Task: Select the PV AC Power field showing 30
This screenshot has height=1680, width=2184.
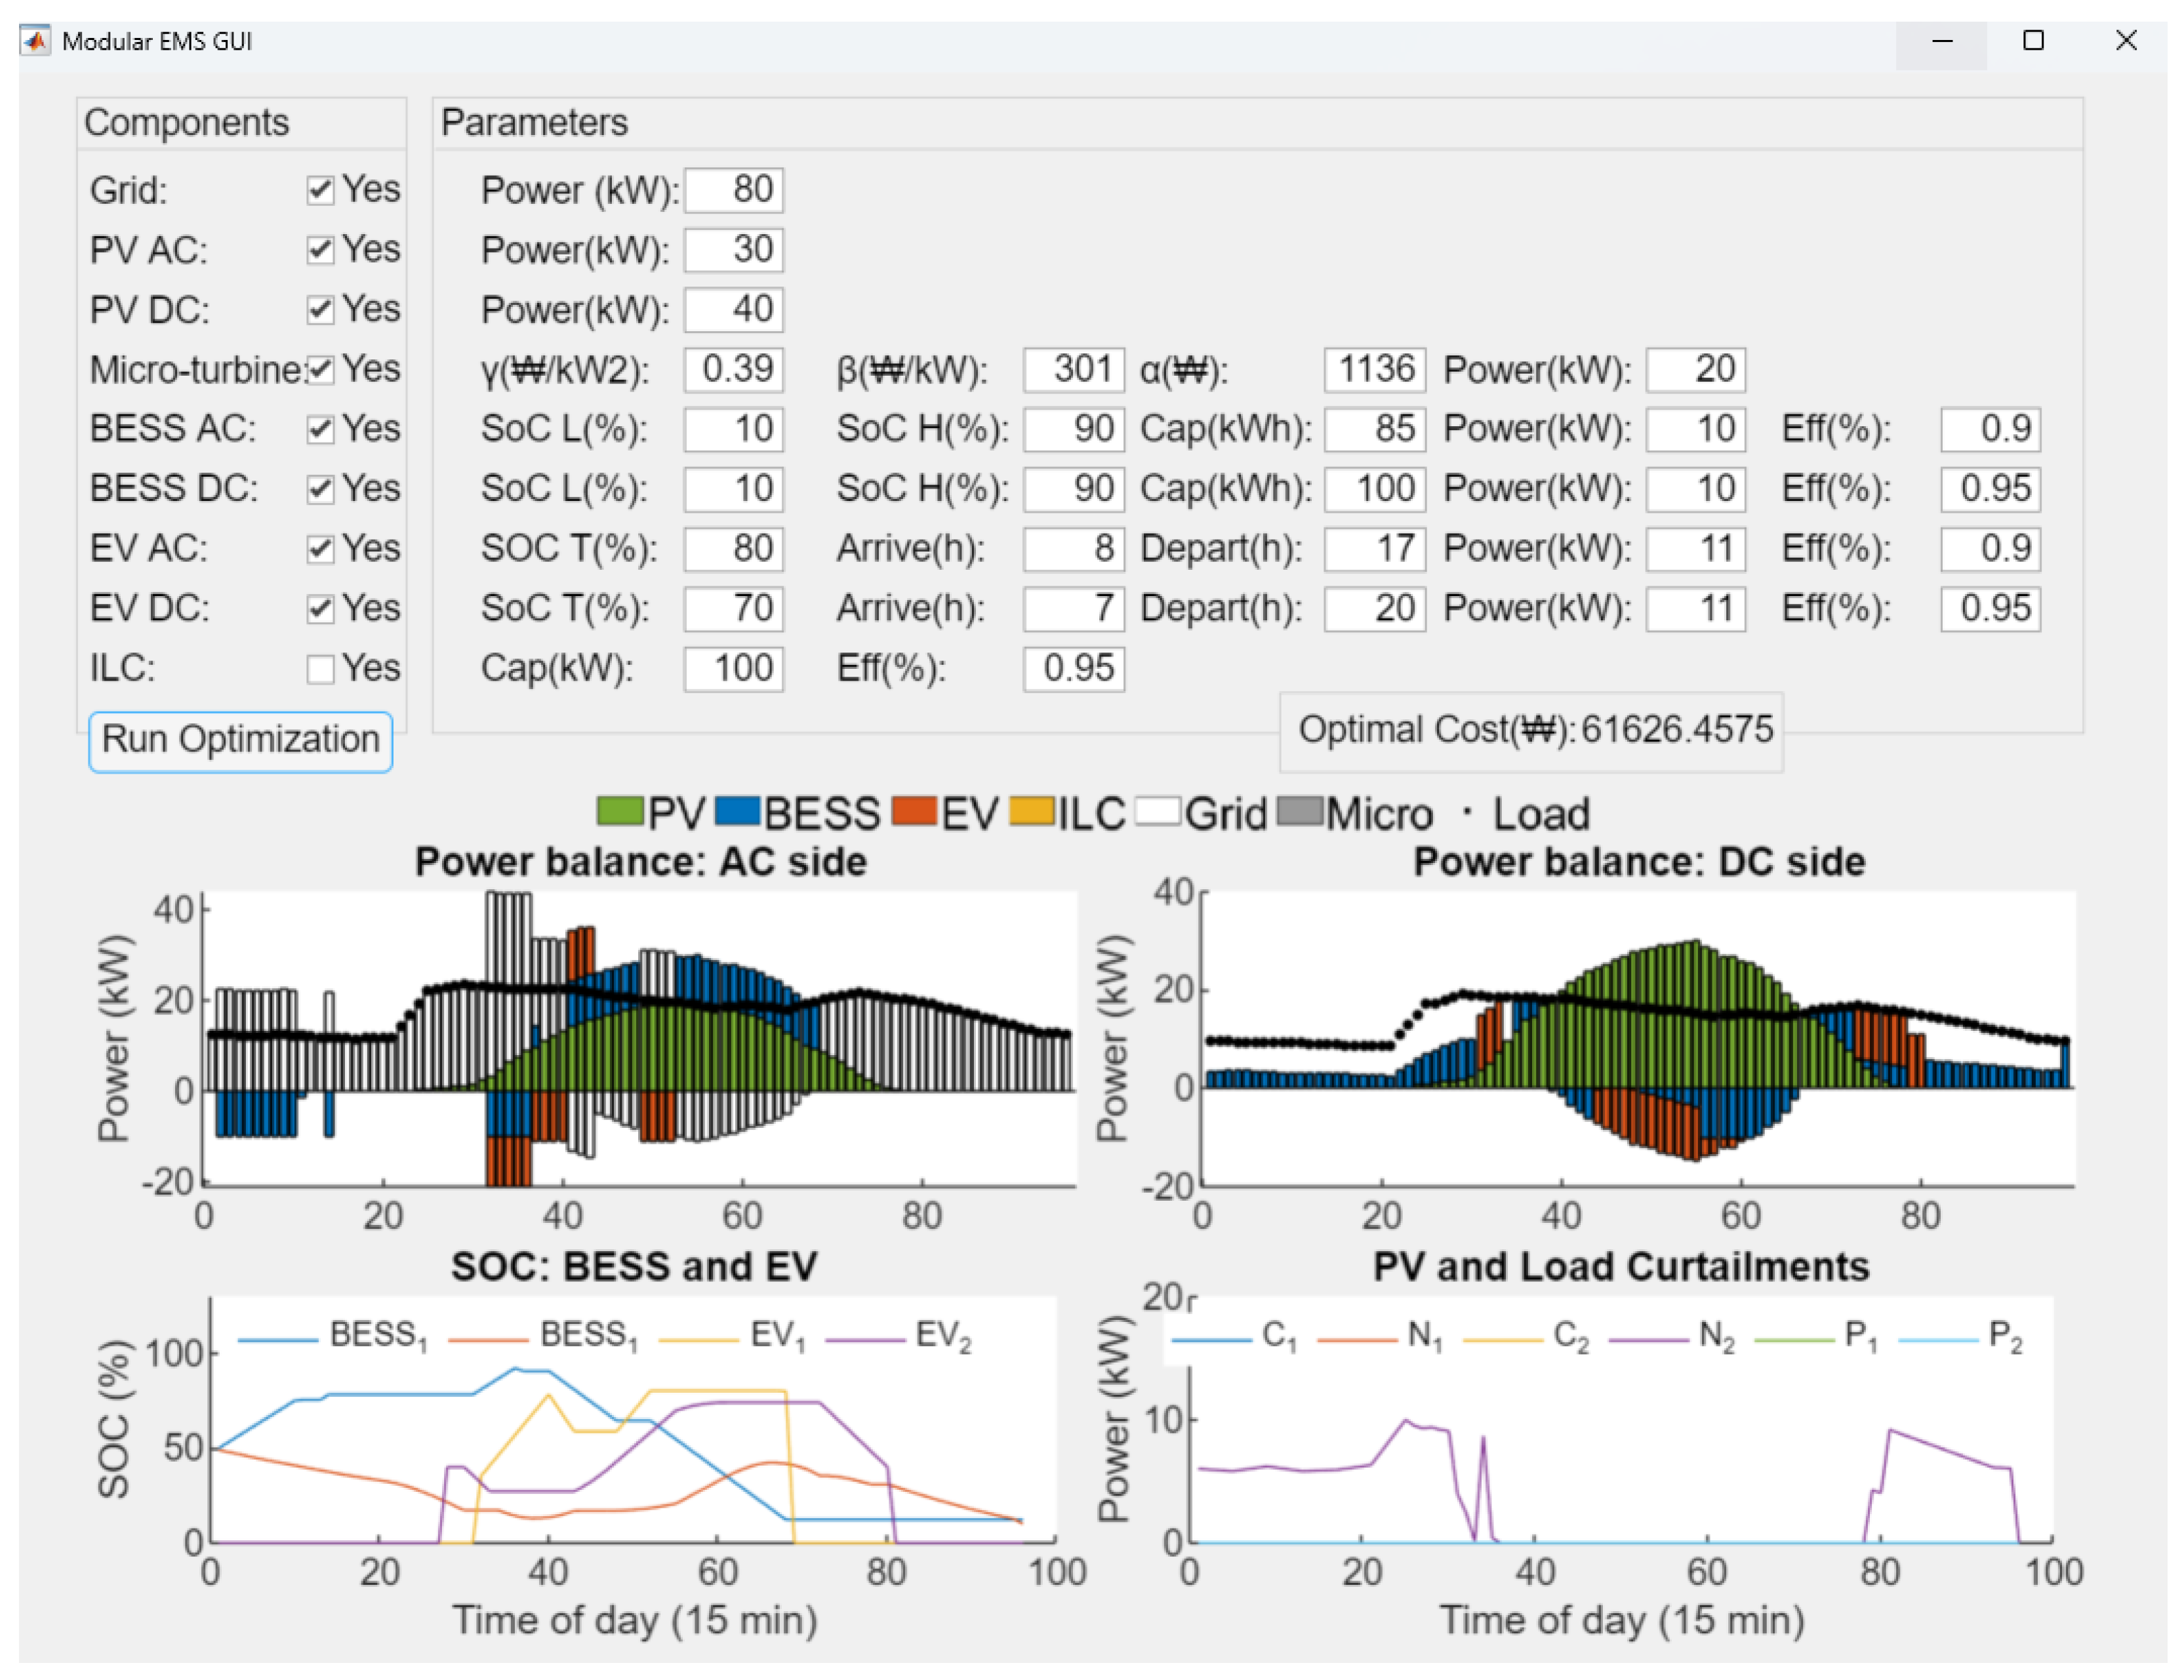Action: pyautogui.click(x=734, y=250)
